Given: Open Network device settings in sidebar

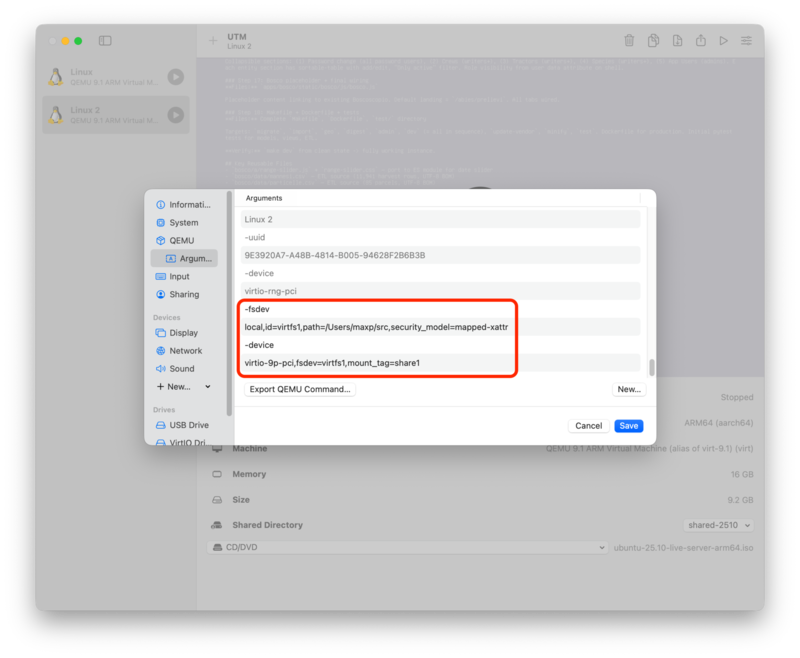Looking at the screenshot, I should [187, 350].
